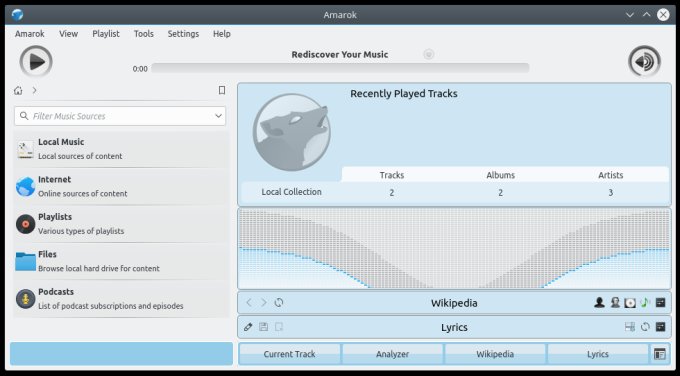Open the applet configuration icon in toolbar
The height and width of the screenshot is (376, 680).
[660, 354]
